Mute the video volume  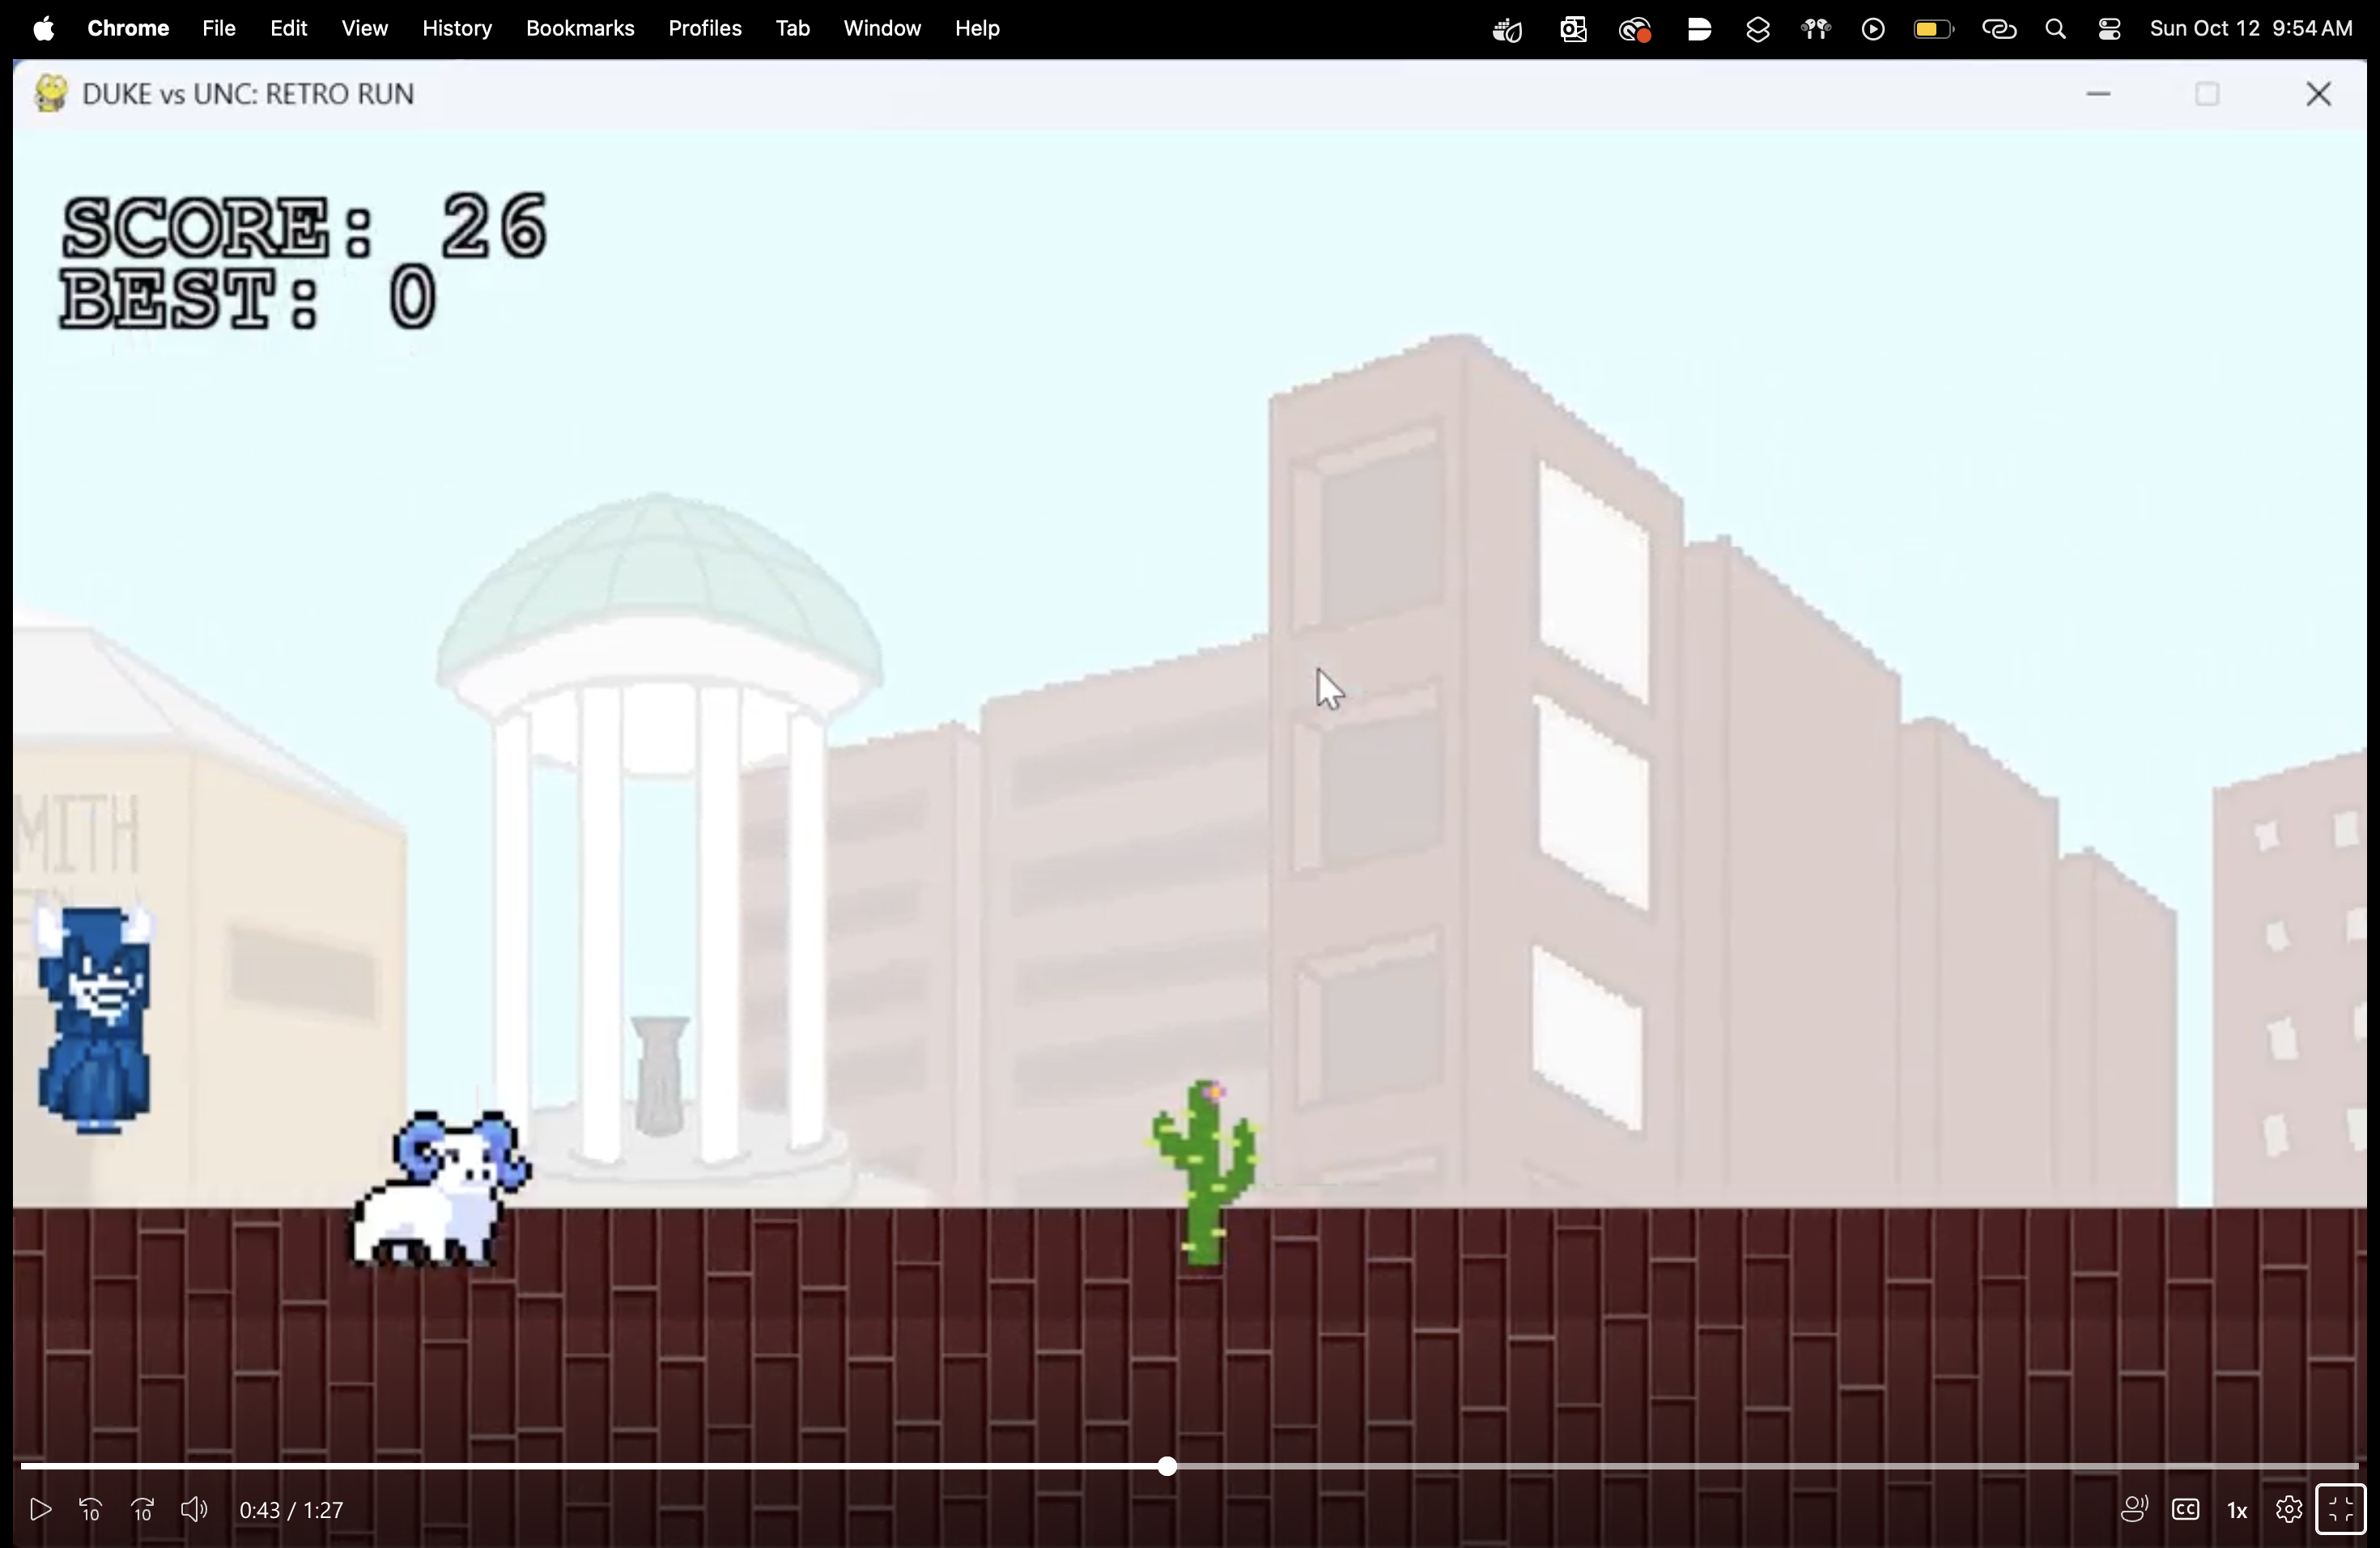pos(194,1510)
